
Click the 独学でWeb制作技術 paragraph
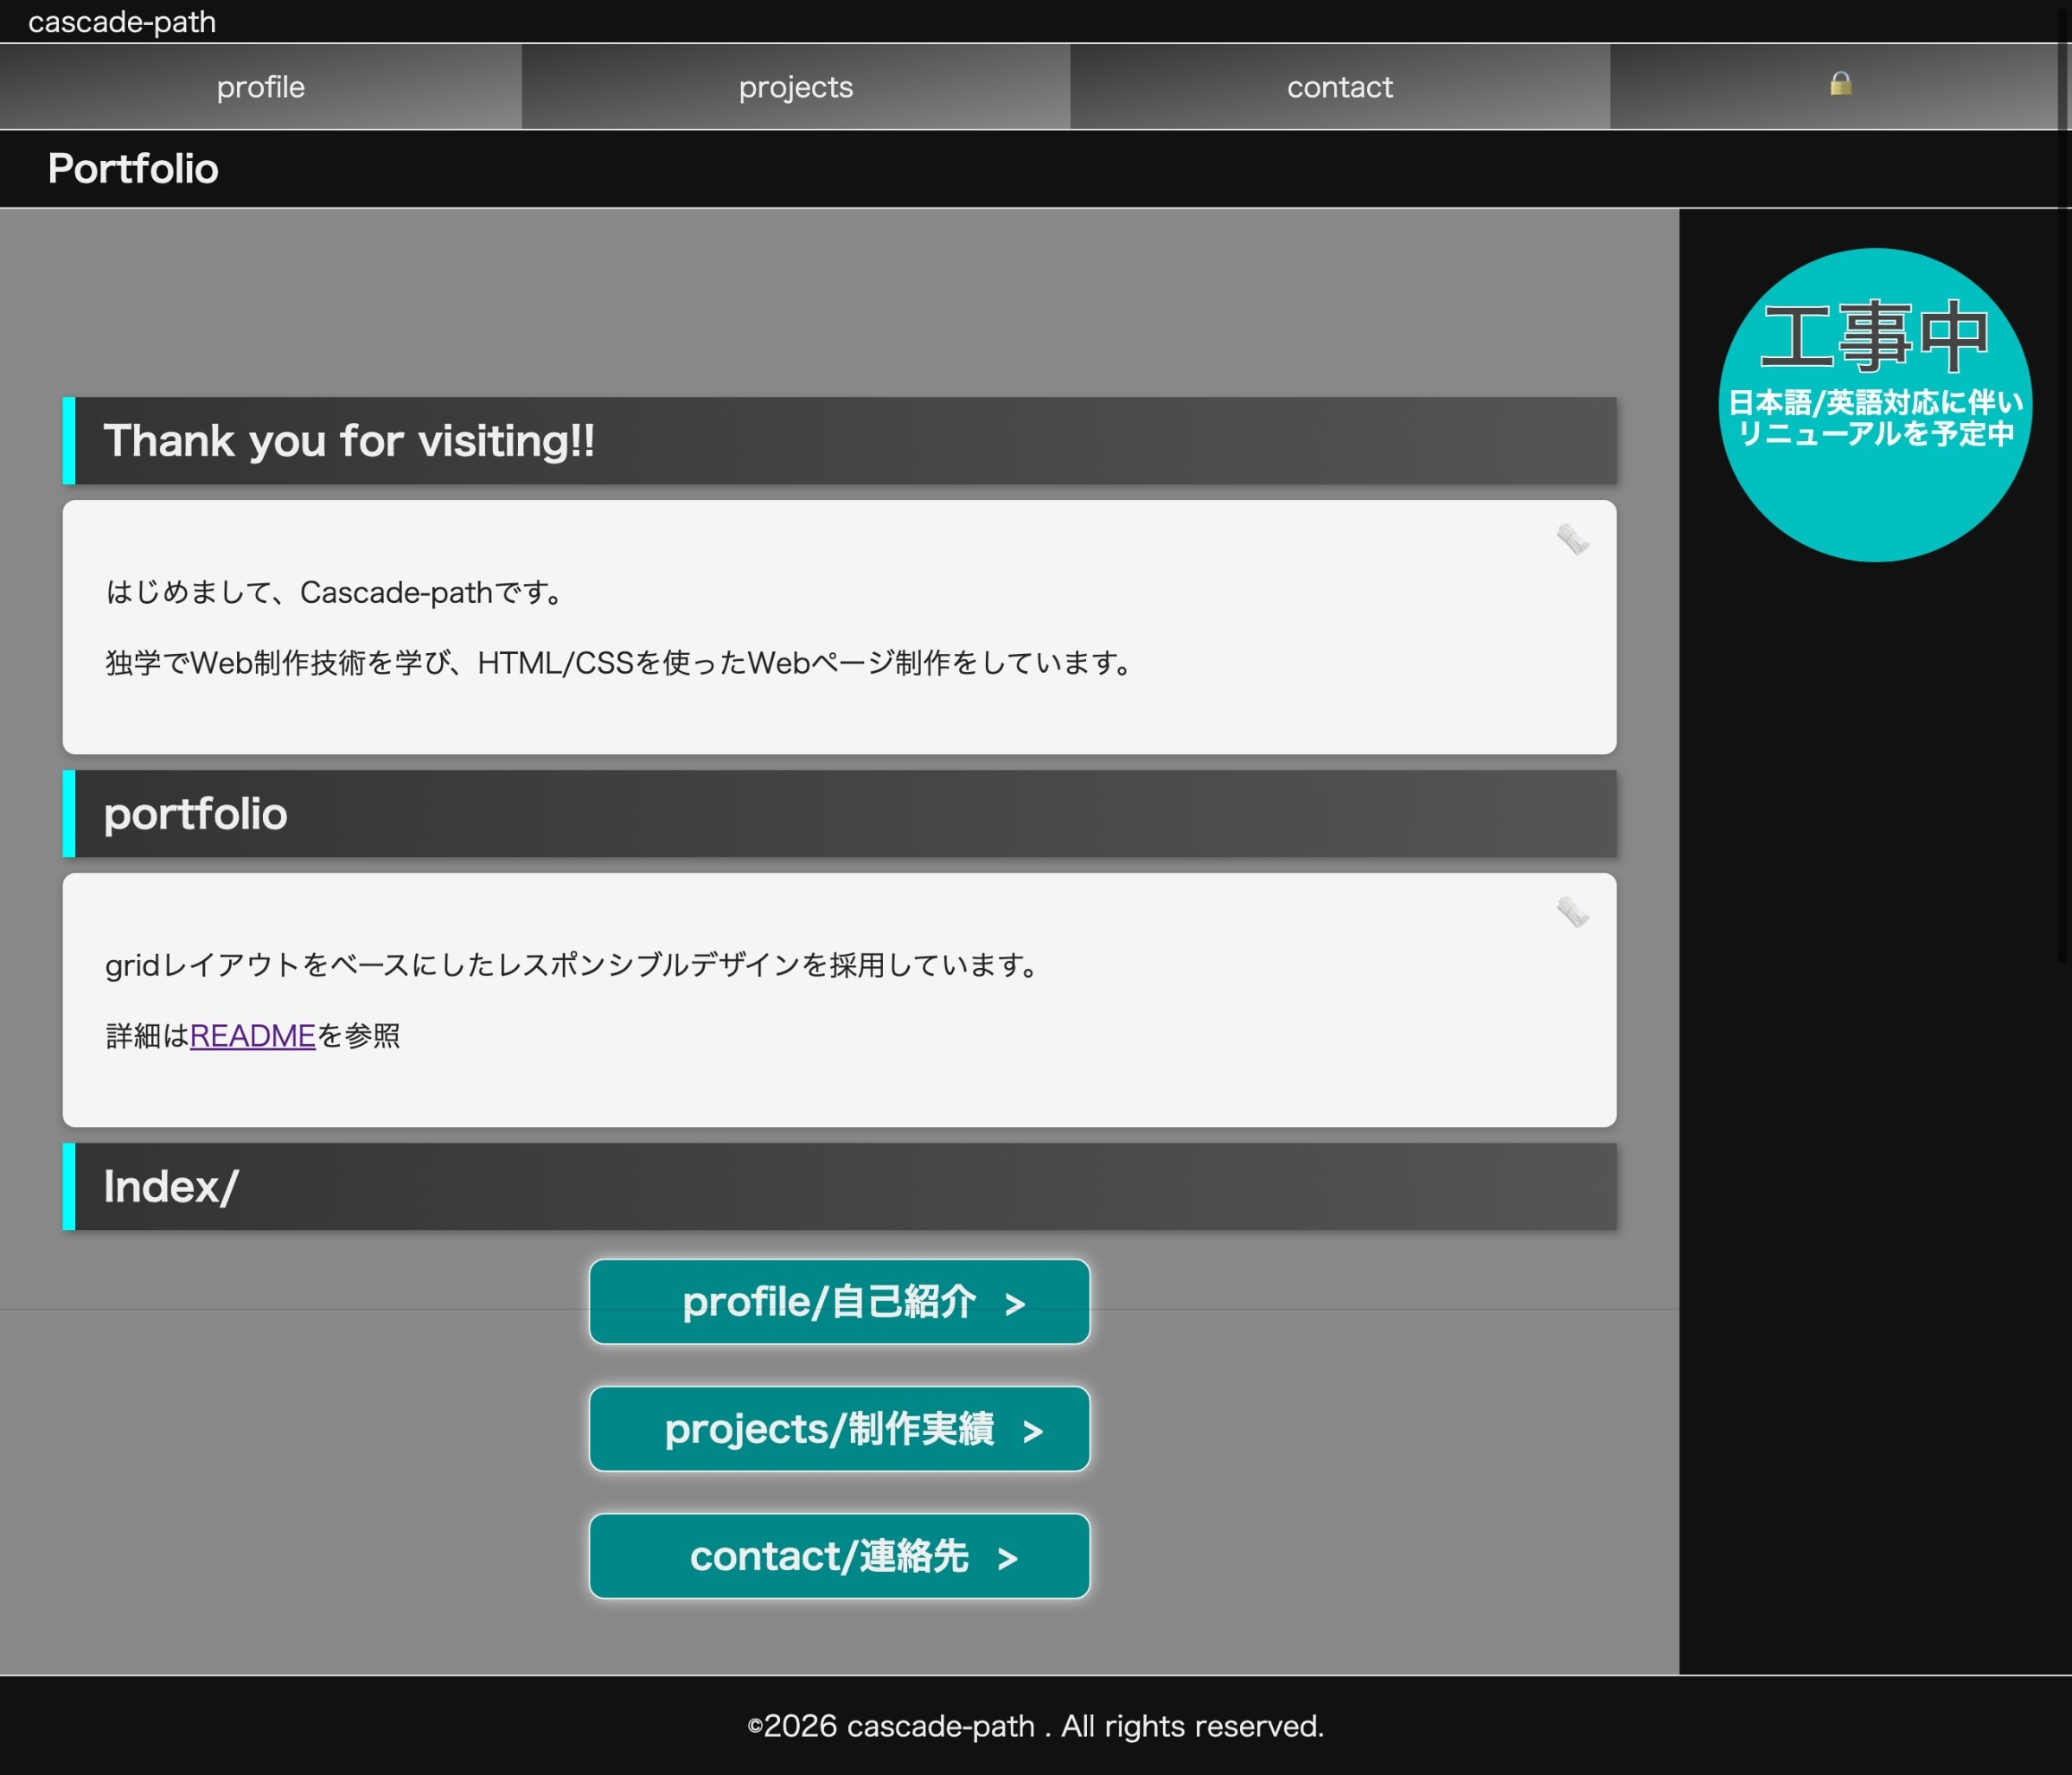point(621,663)
